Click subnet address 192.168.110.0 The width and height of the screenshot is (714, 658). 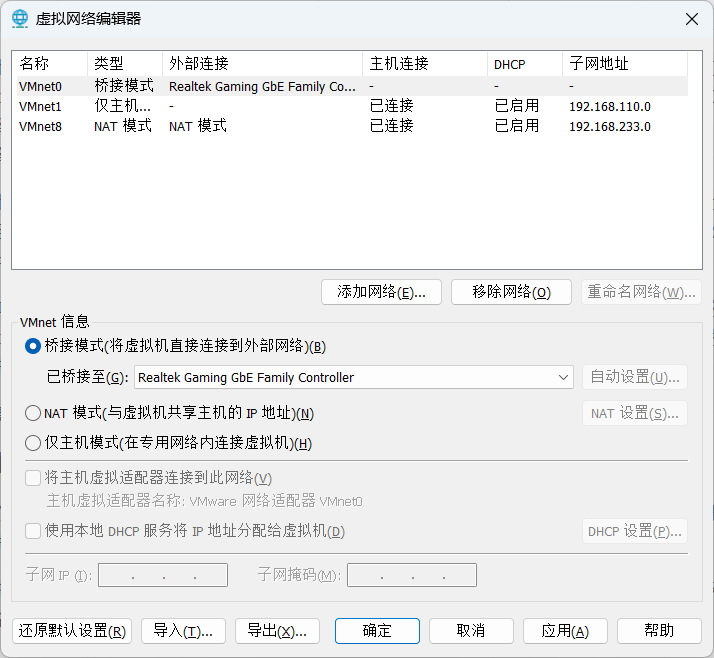[x=610, y=107]
